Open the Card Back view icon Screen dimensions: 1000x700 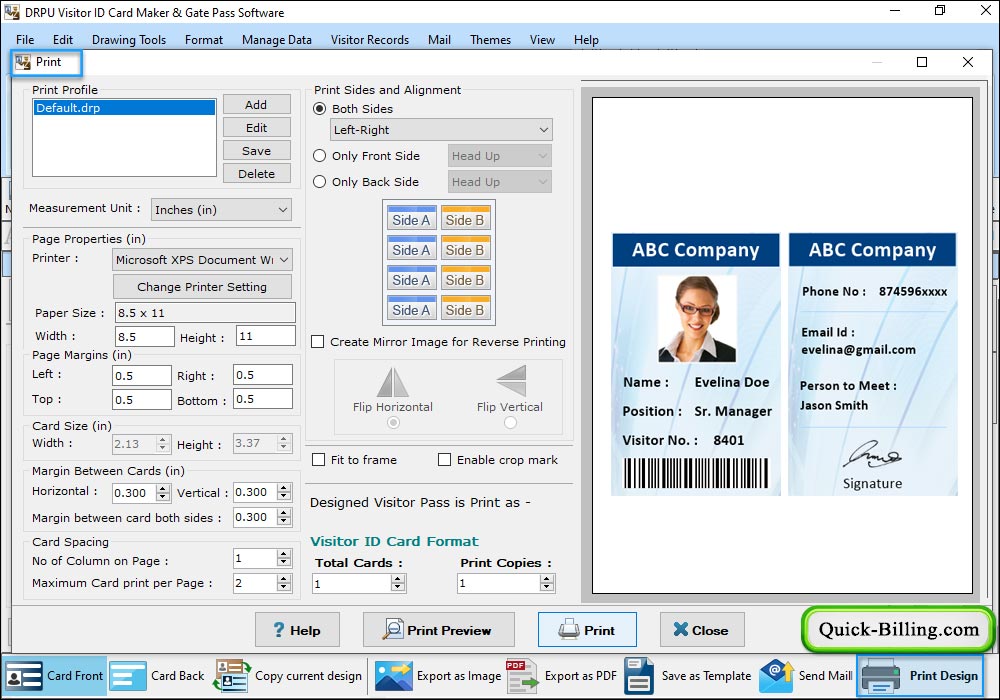click(128, 676)
